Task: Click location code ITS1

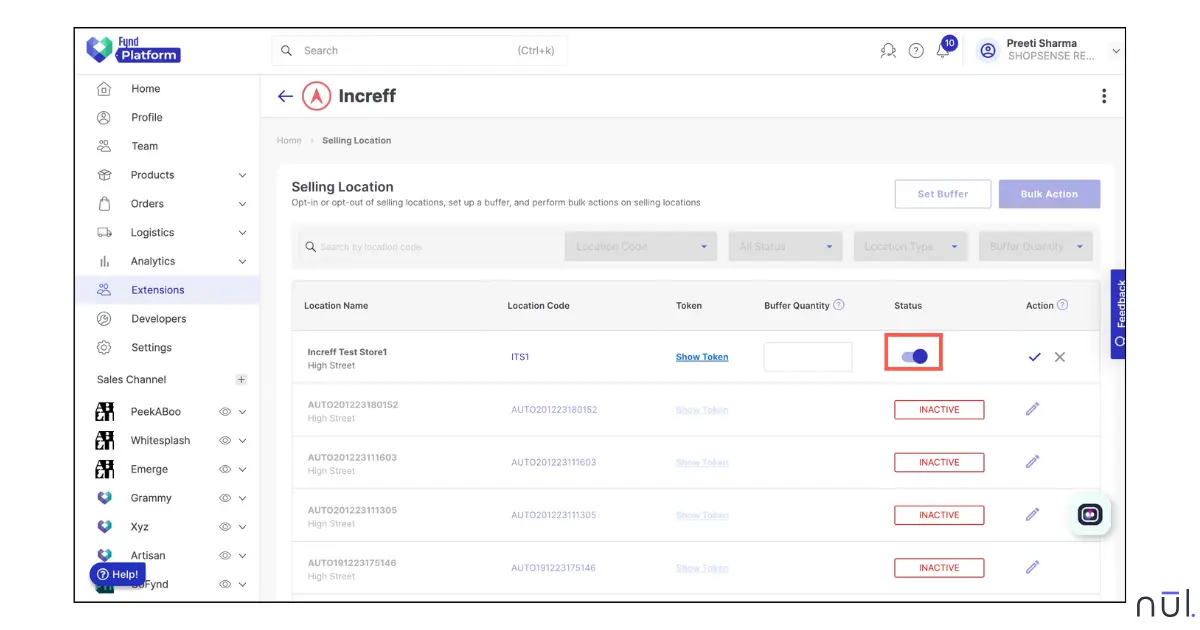Action: [519, 357]
